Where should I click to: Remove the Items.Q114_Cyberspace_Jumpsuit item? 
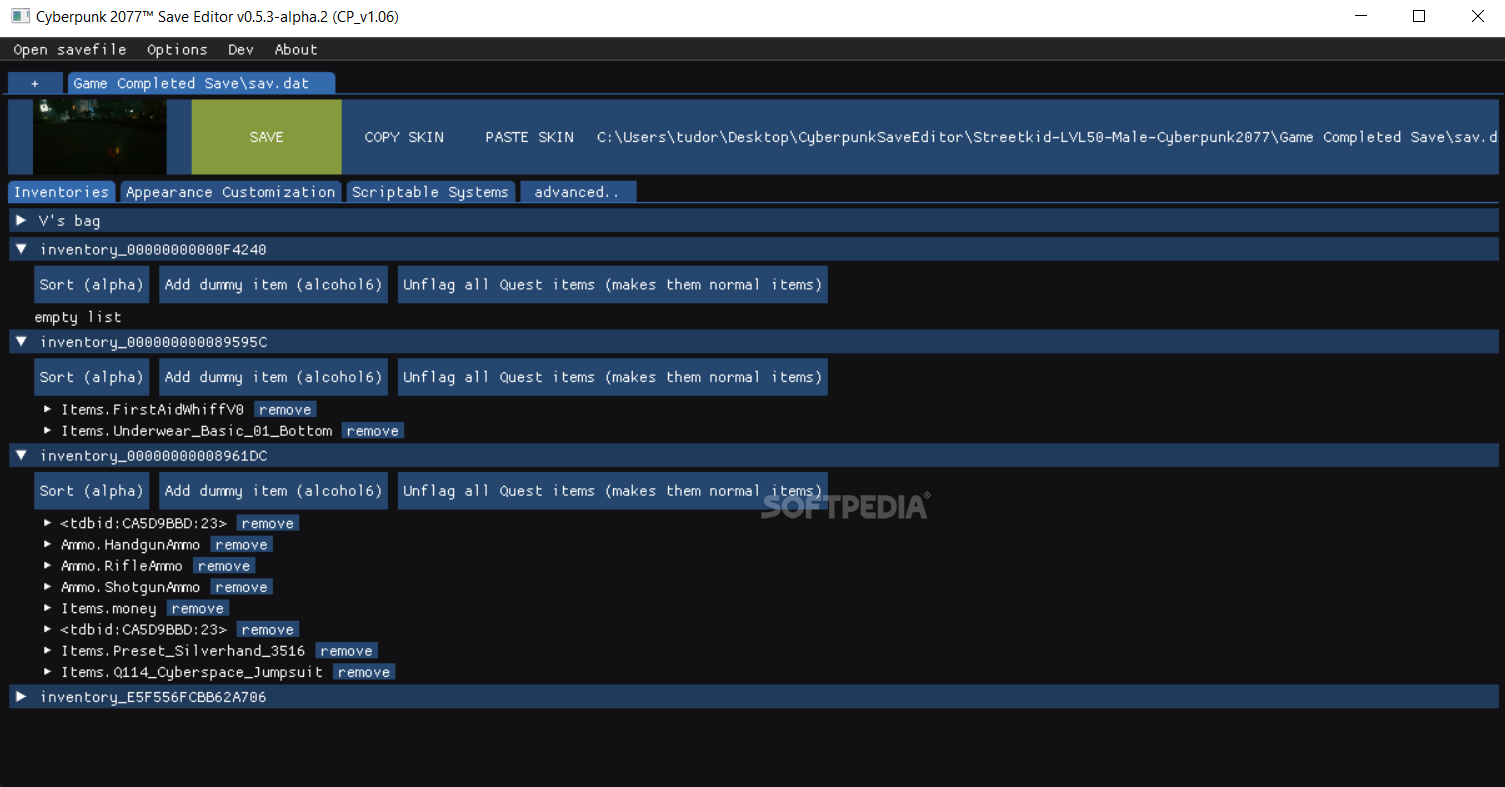coord(364,672)
